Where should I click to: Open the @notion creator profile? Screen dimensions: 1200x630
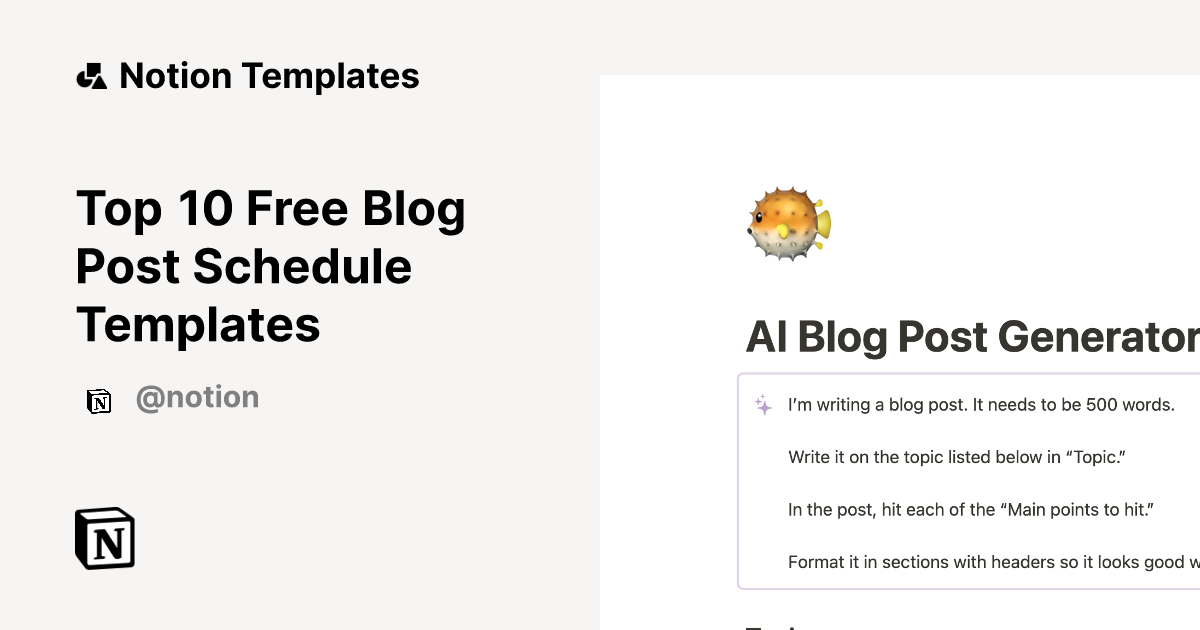point(197,398)
